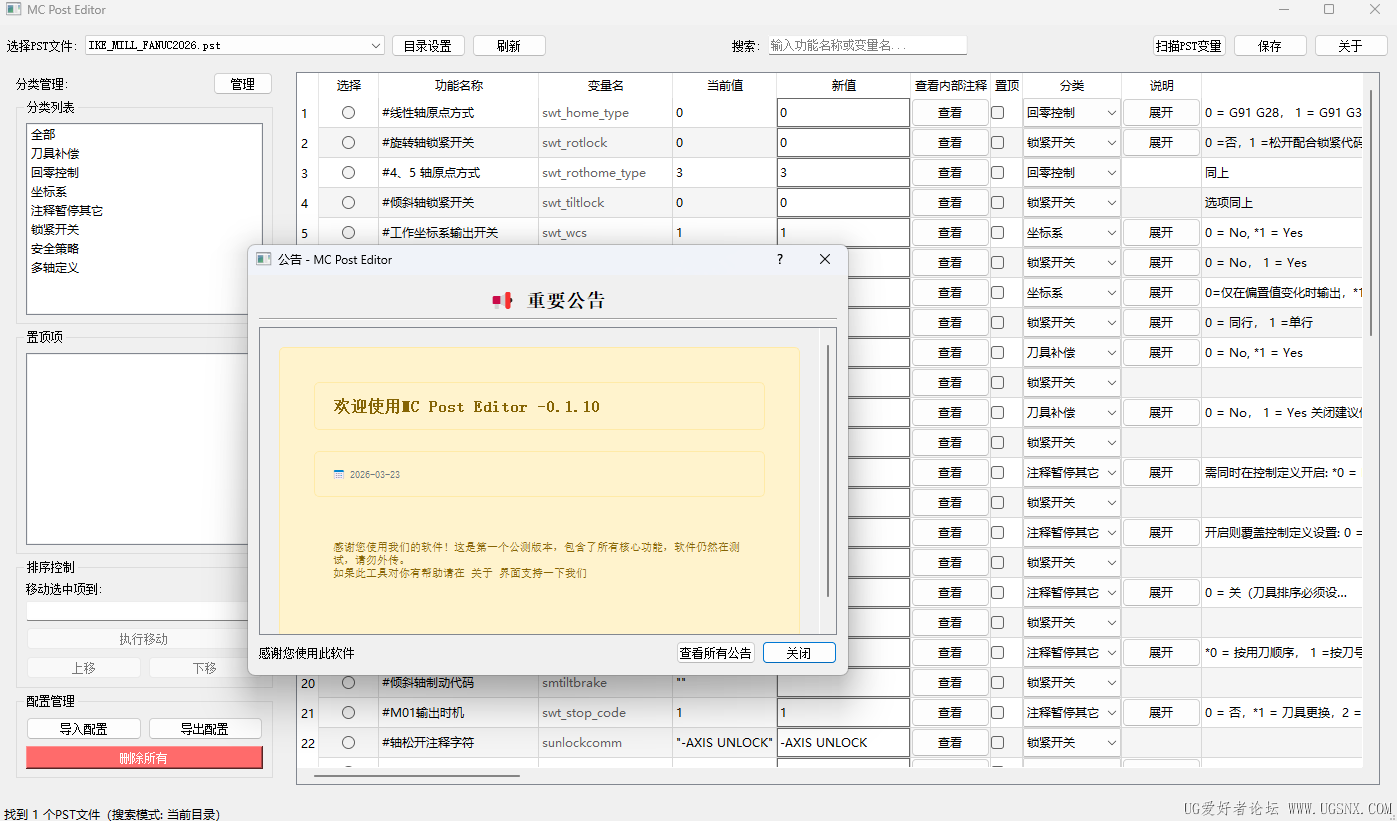Click the search input field at the top

[x=867, y=45]
